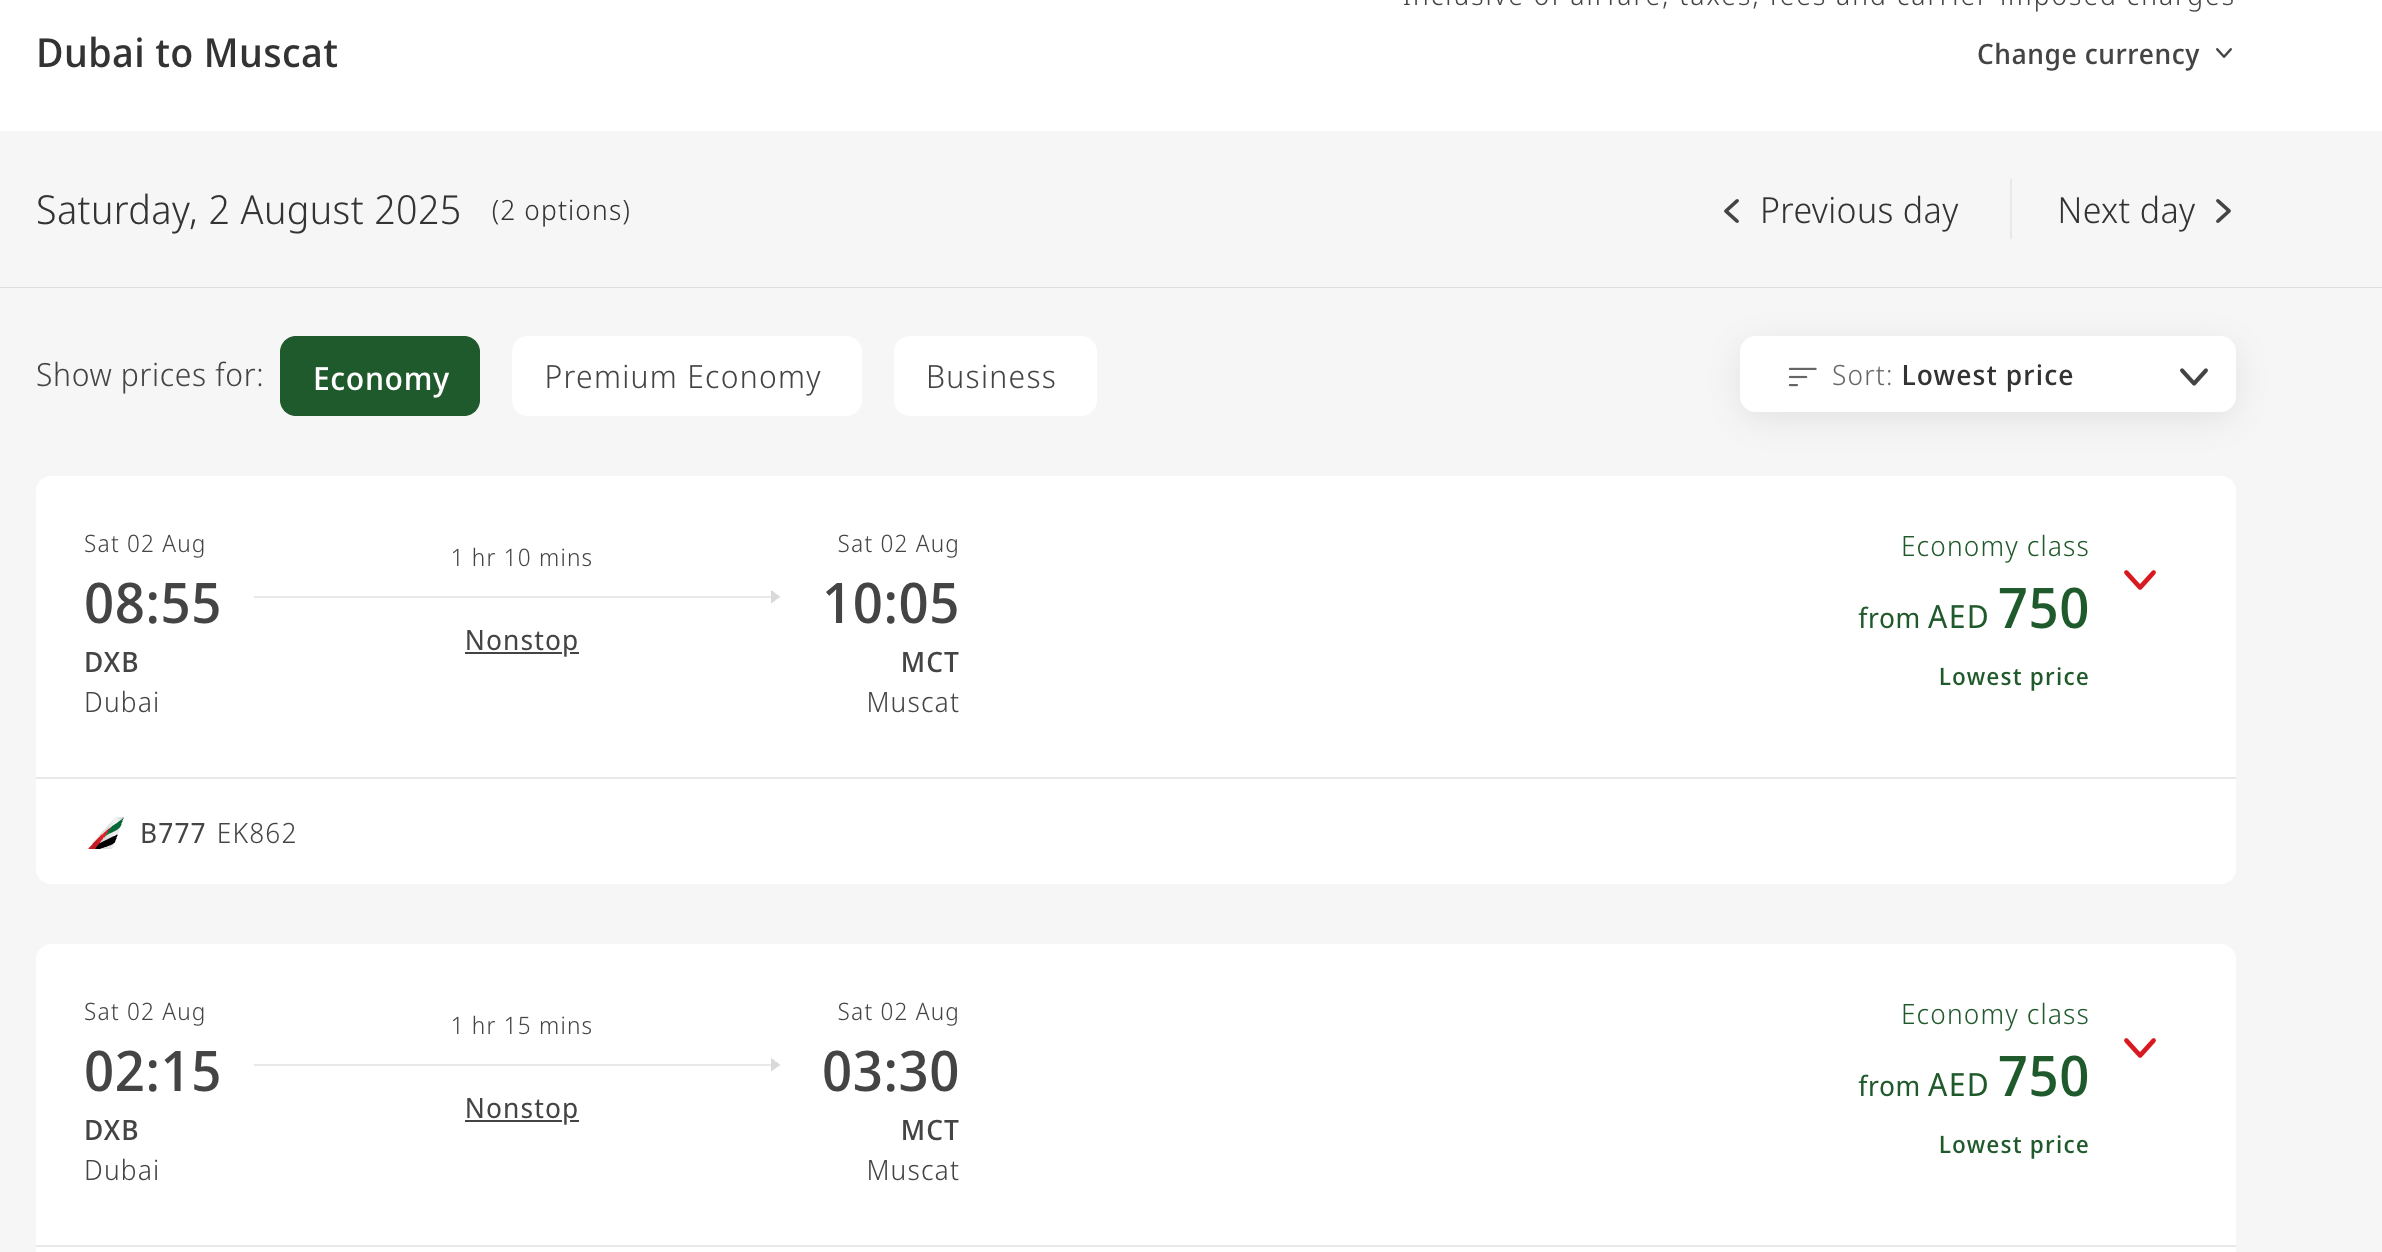Click the left arrow beside Previous day

(1732, 211)
